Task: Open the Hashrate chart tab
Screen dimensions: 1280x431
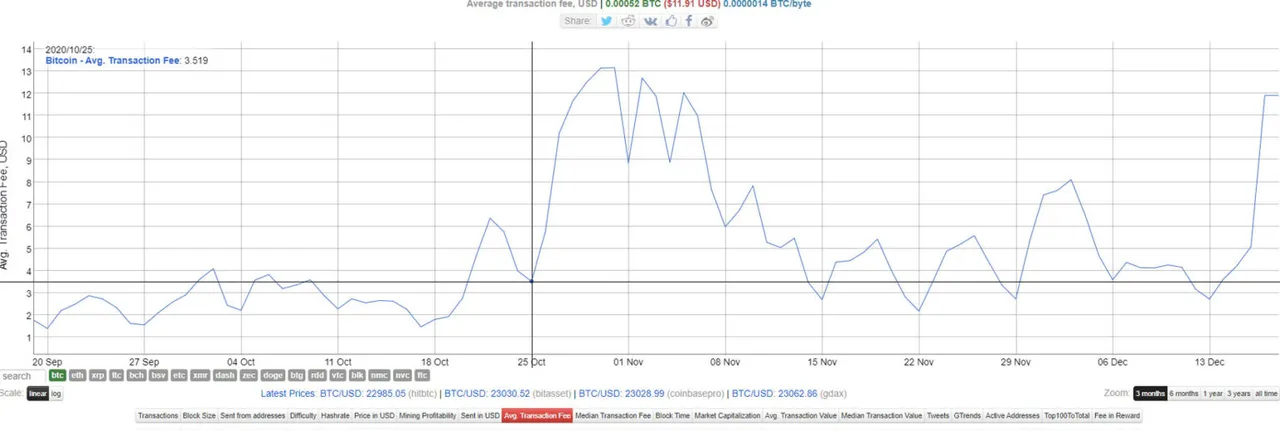Action: (336, 415)
